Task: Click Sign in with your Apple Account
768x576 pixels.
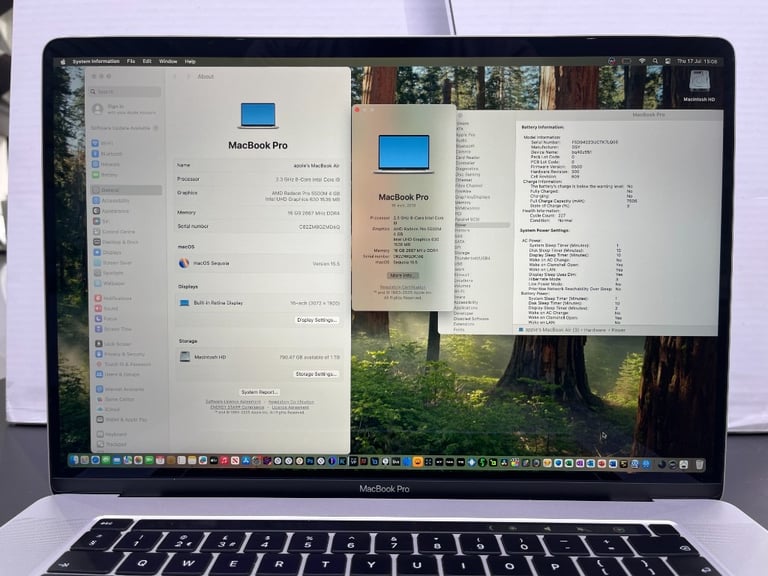Action: [124, 109]
